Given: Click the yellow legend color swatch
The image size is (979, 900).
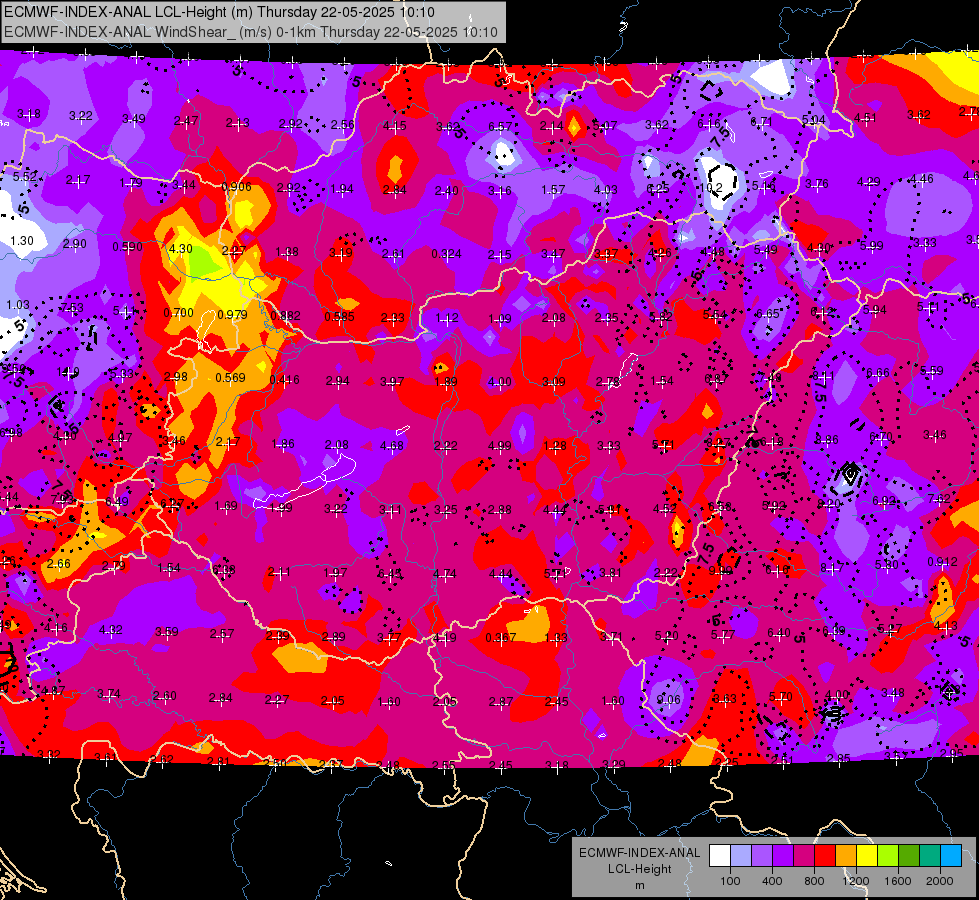Looking at the screenshot, I should coord(867,856).
